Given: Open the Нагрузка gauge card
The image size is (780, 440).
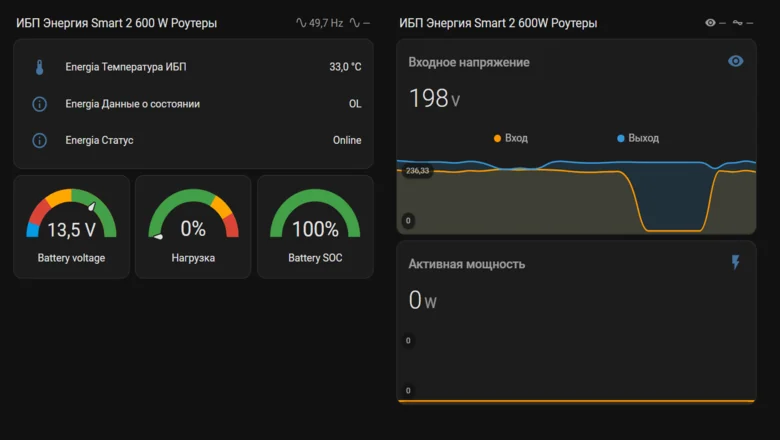Looking at the screenshot, I should click(x=193, y=227).
